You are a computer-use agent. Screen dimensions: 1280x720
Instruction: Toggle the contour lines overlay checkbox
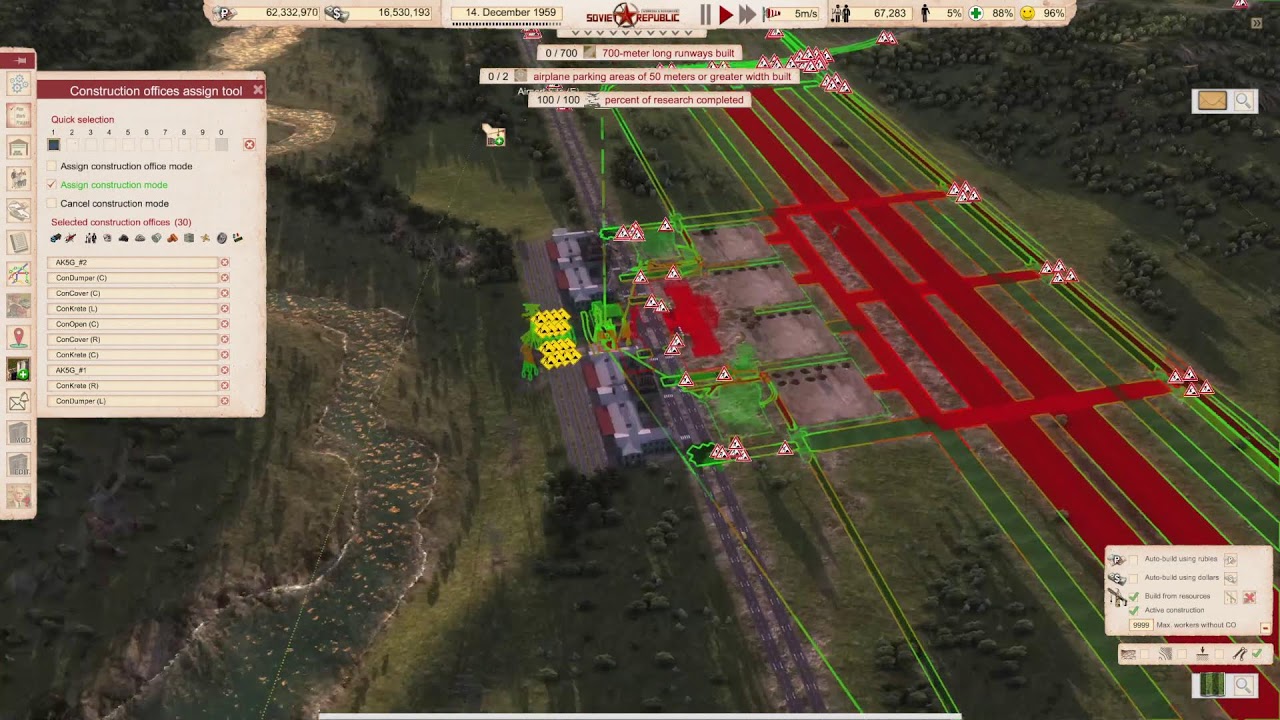pos(1183,655)
